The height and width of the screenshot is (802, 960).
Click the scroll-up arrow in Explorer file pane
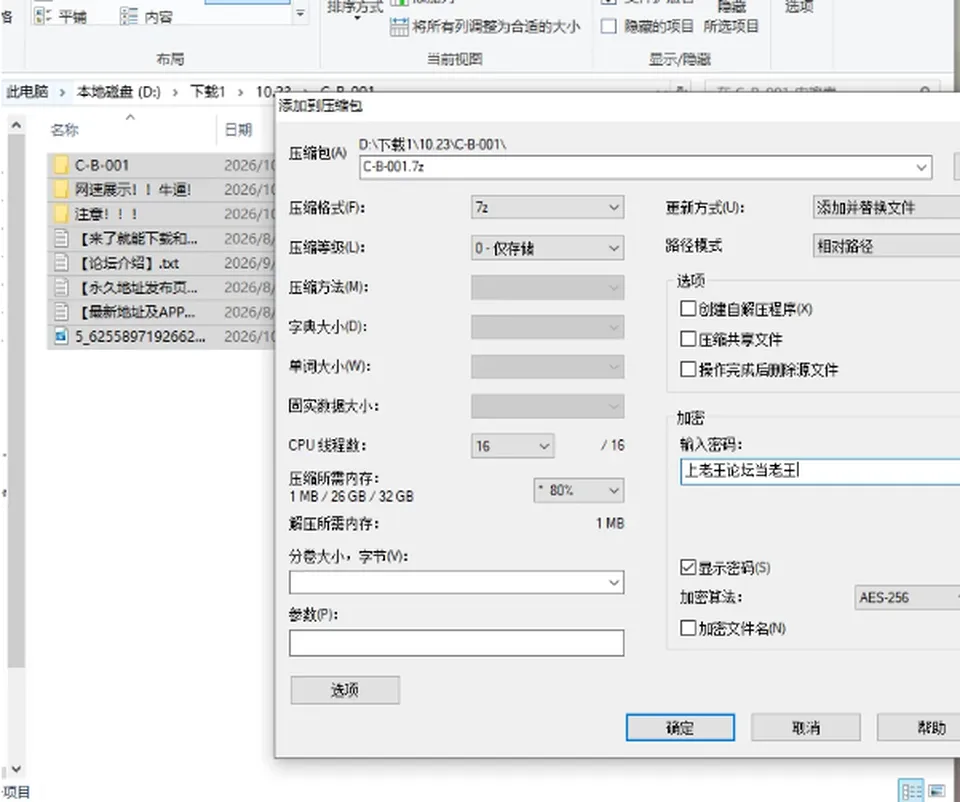coord(17,126)
